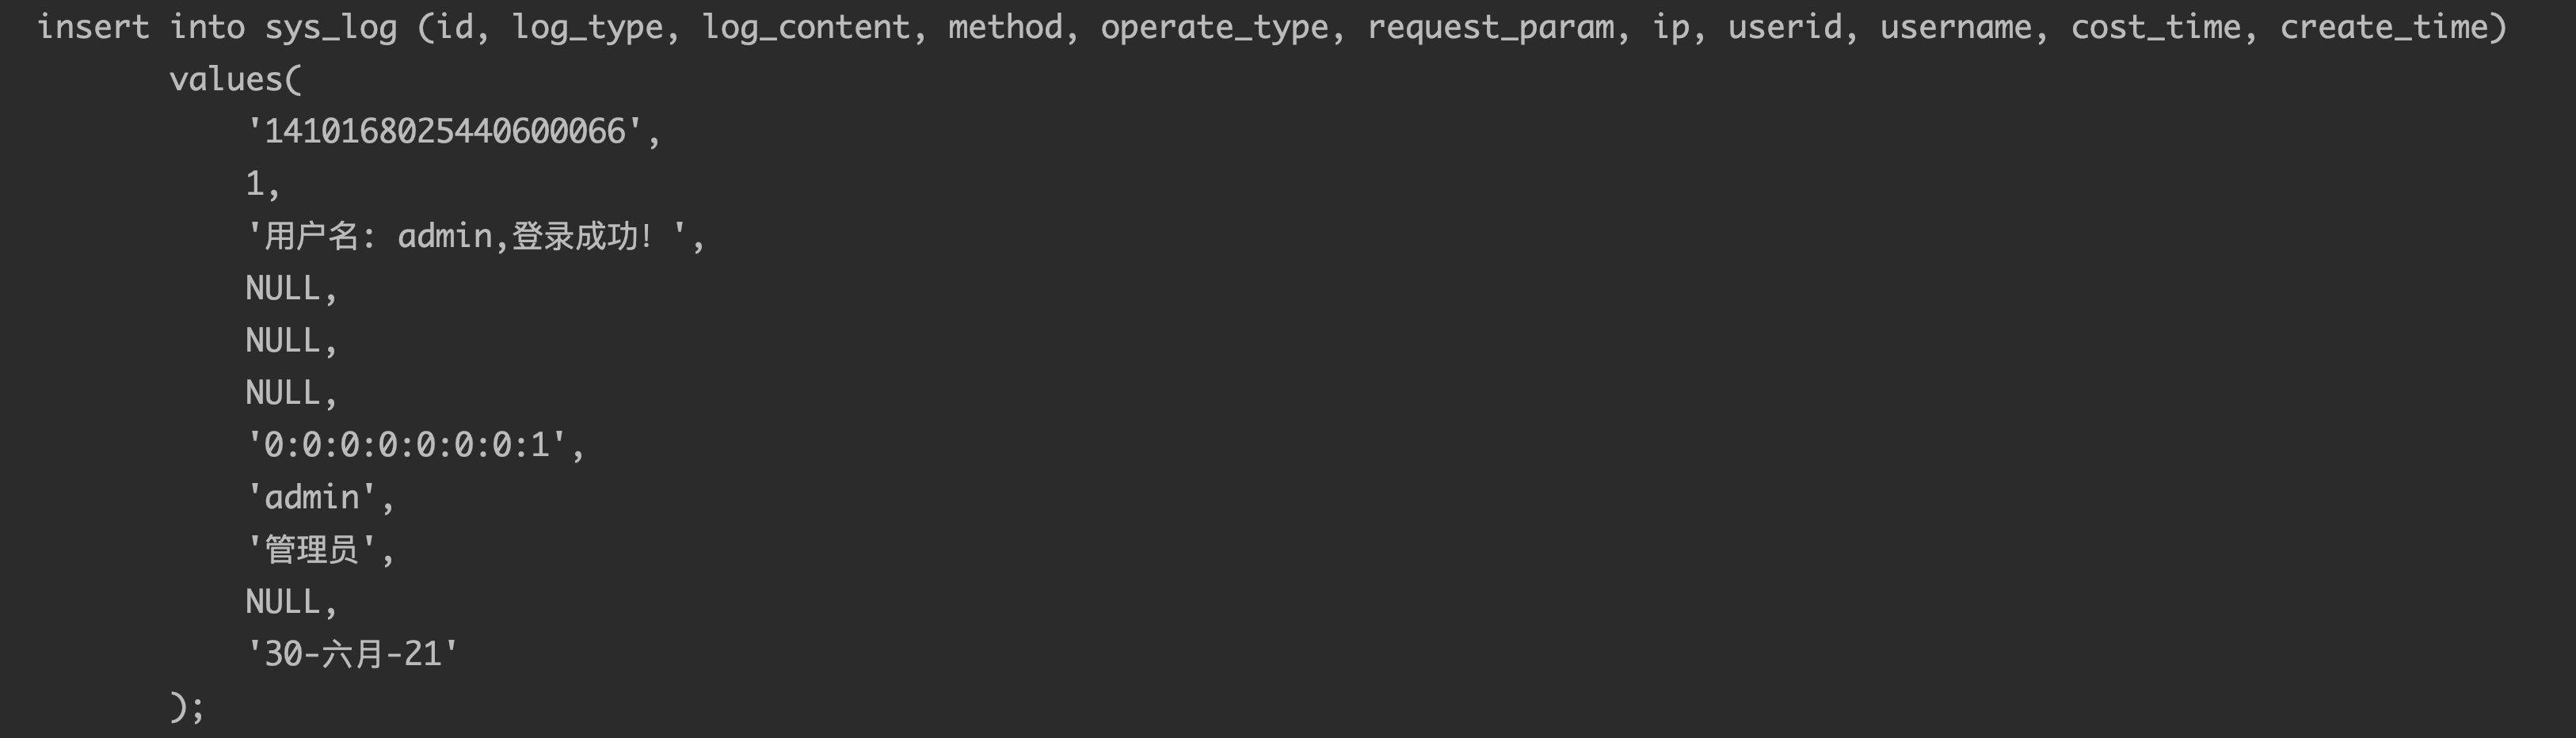
Task: Click the request_param column name
Action: pyautogui.click(x=1491, y=27)
